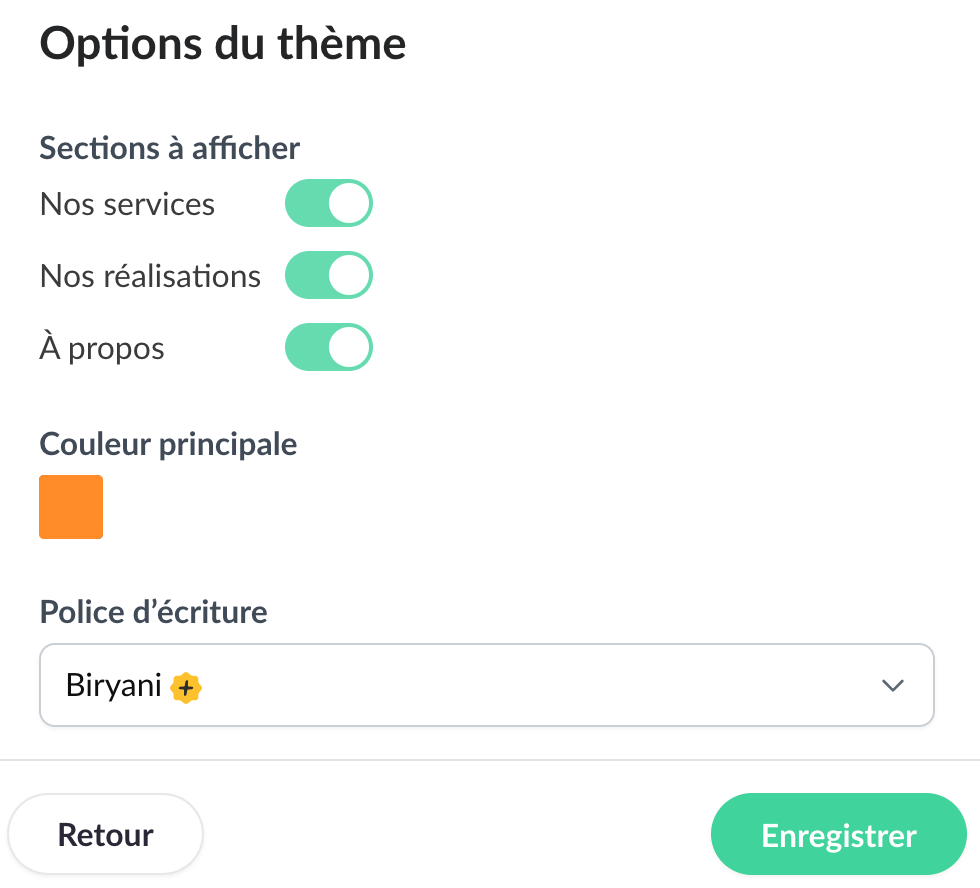The width and height of the screenshot is (980, 888).
Task: Click the Options du thème heading
Action: tap(222, 45)
